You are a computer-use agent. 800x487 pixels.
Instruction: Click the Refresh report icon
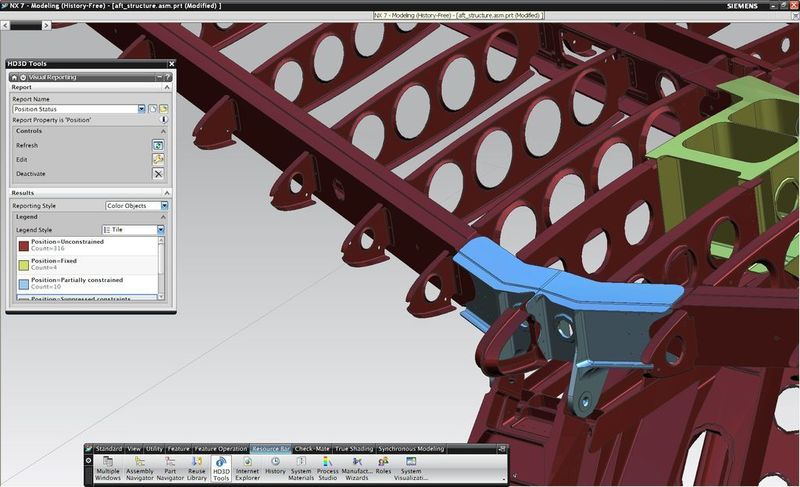click(158, 145)
